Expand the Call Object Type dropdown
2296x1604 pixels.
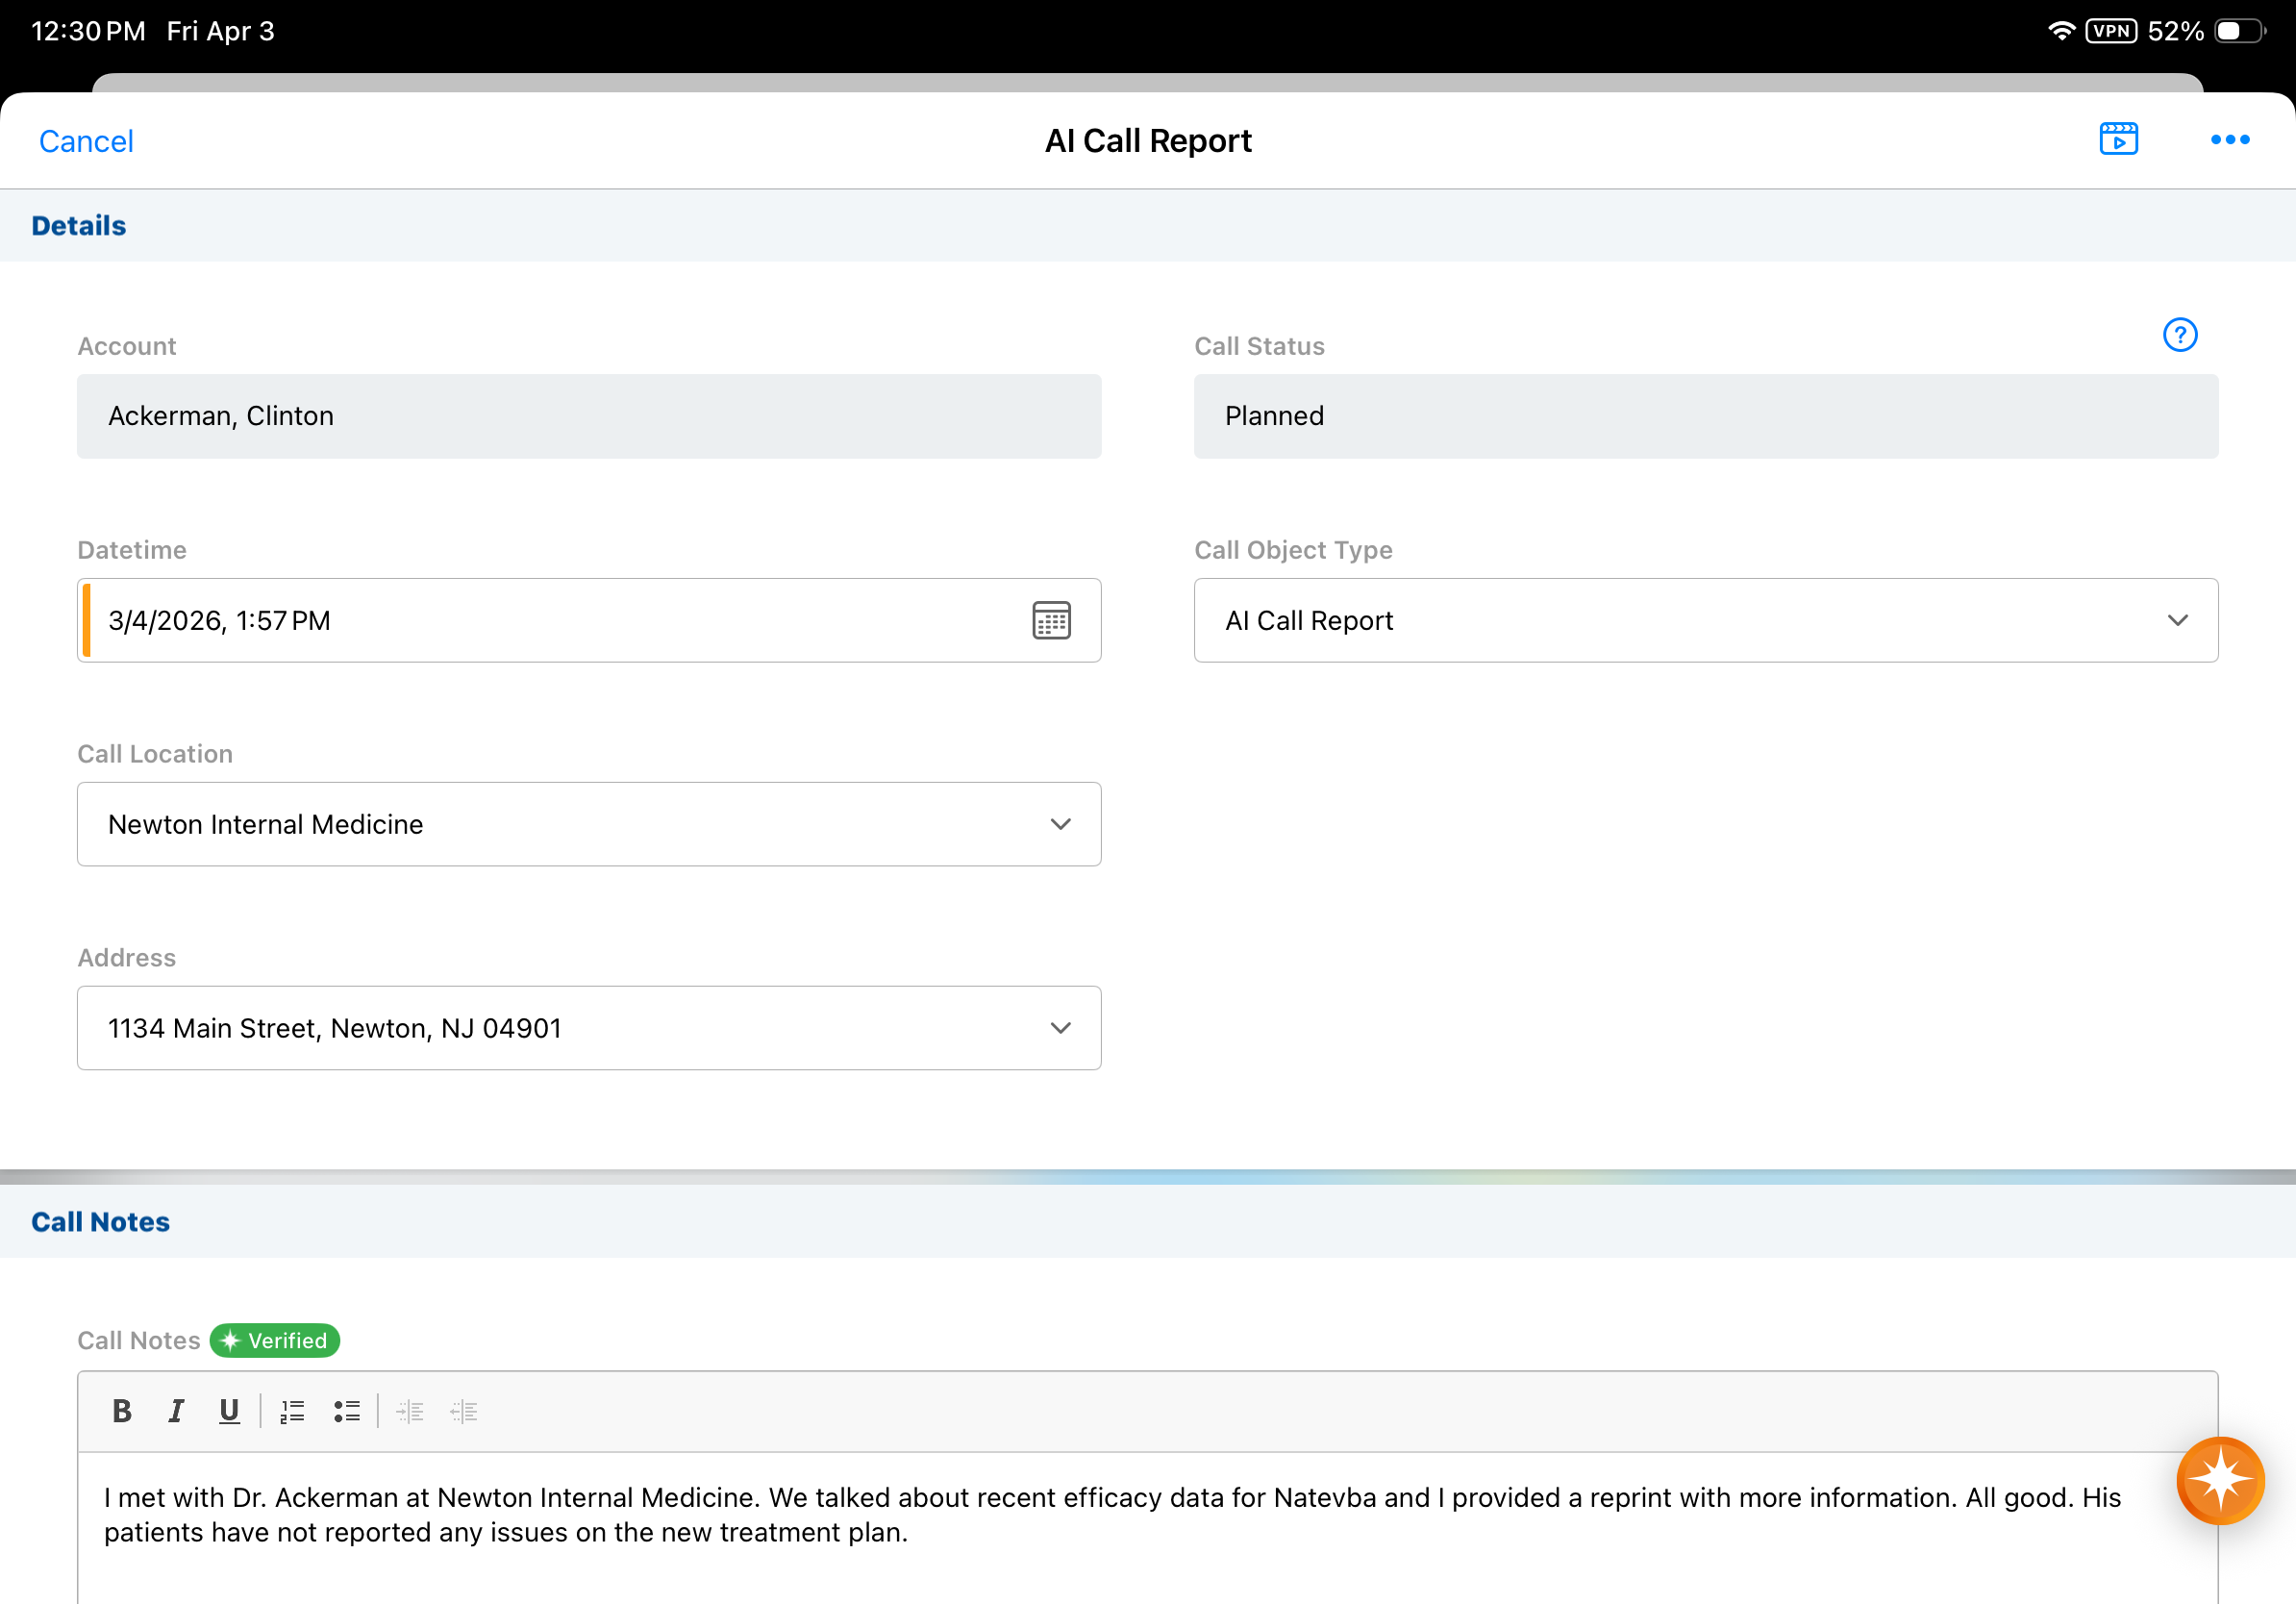(x=1705, y=620)
